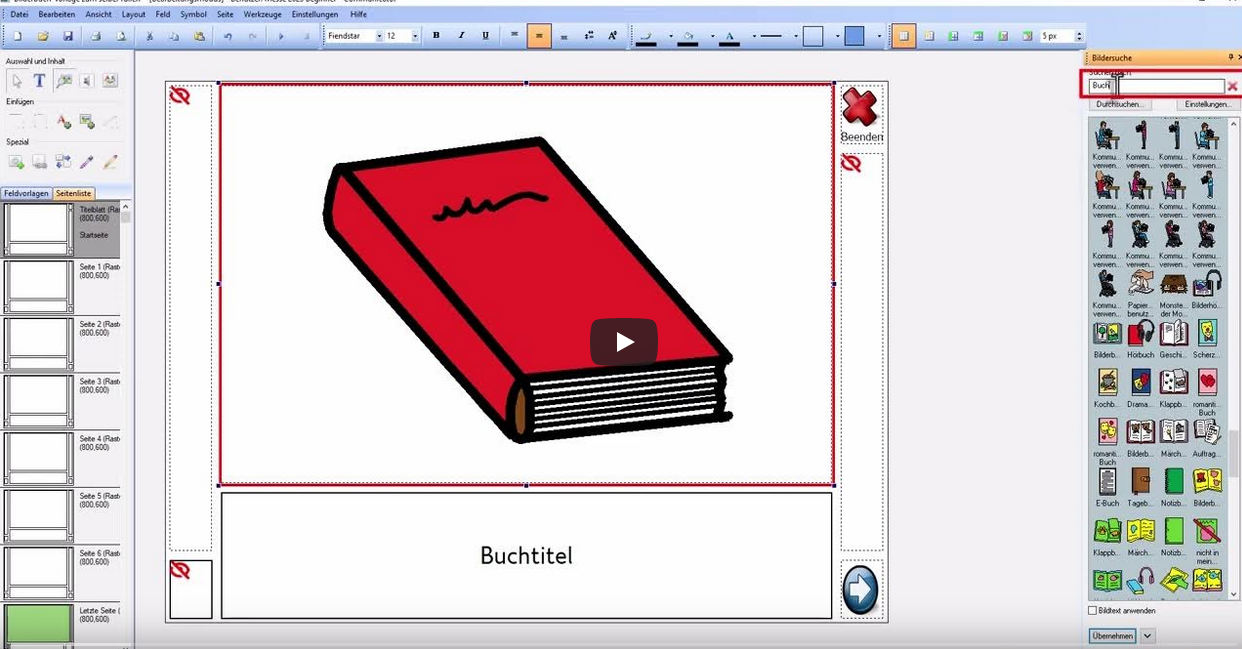Viewport: 1242px width, 649px height.
Task: Toggle the hidden-eye icon below Beenden
Action: pyautogui.click(x=851, y=163)
